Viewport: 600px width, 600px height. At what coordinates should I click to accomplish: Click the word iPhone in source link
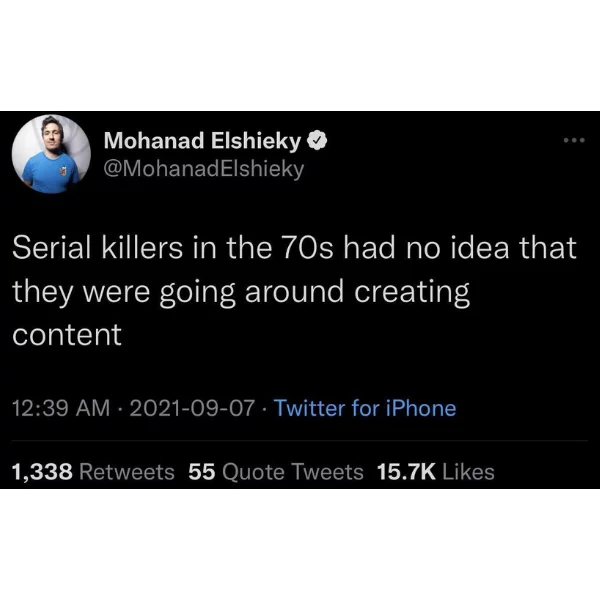click(x=421, y=408)
